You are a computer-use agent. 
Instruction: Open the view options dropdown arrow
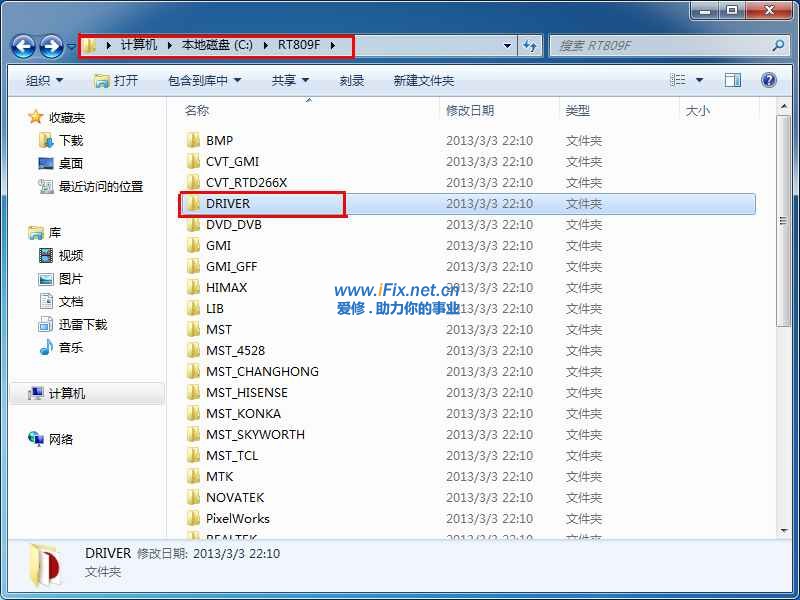click(699, 80)
